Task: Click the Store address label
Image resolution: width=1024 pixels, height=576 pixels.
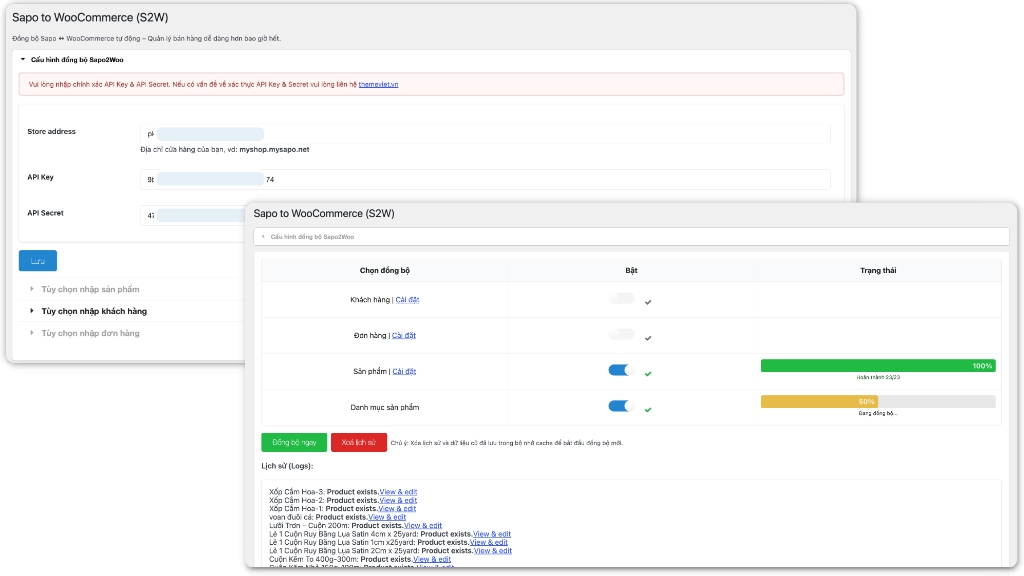Action: coord(52,132)
